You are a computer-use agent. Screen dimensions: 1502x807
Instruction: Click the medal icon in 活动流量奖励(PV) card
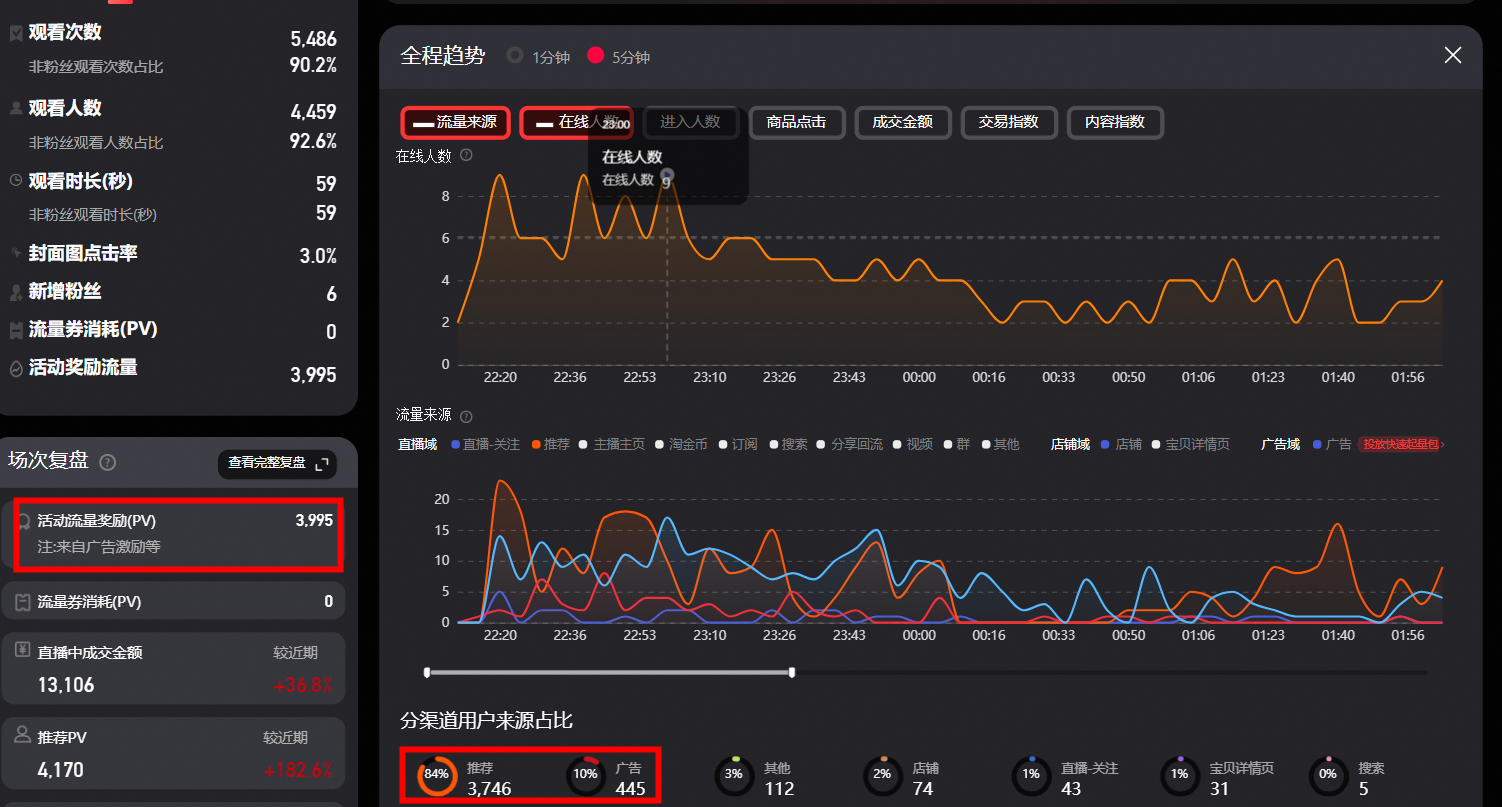click(x=23, y=521)
